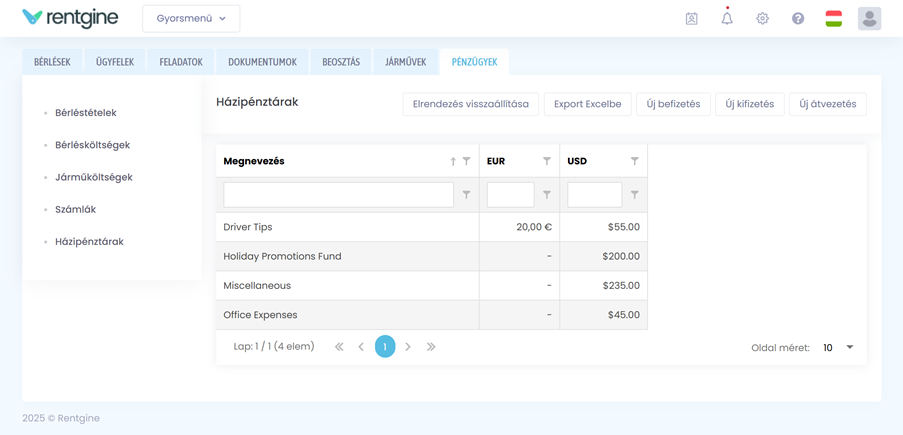Viewport: 903px width, 435px height.
Task: Click the Megnevezés filter text field
Action: (338, 195)
